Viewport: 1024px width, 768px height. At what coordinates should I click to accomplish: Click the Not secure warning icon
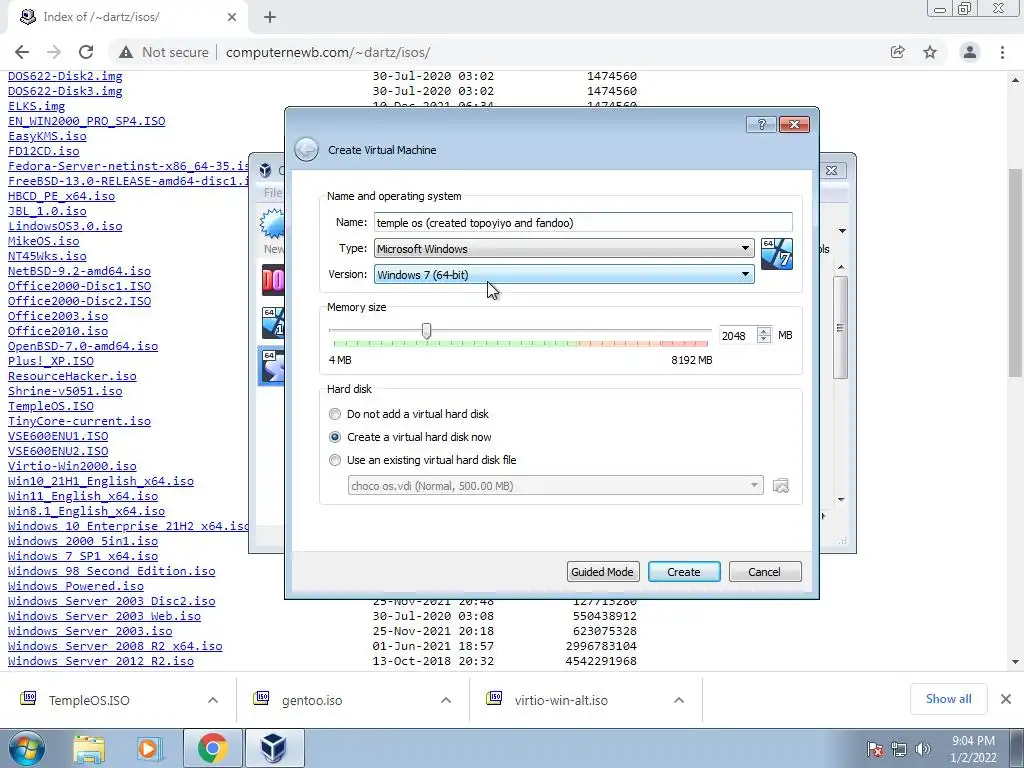click(x=126, y=52)
